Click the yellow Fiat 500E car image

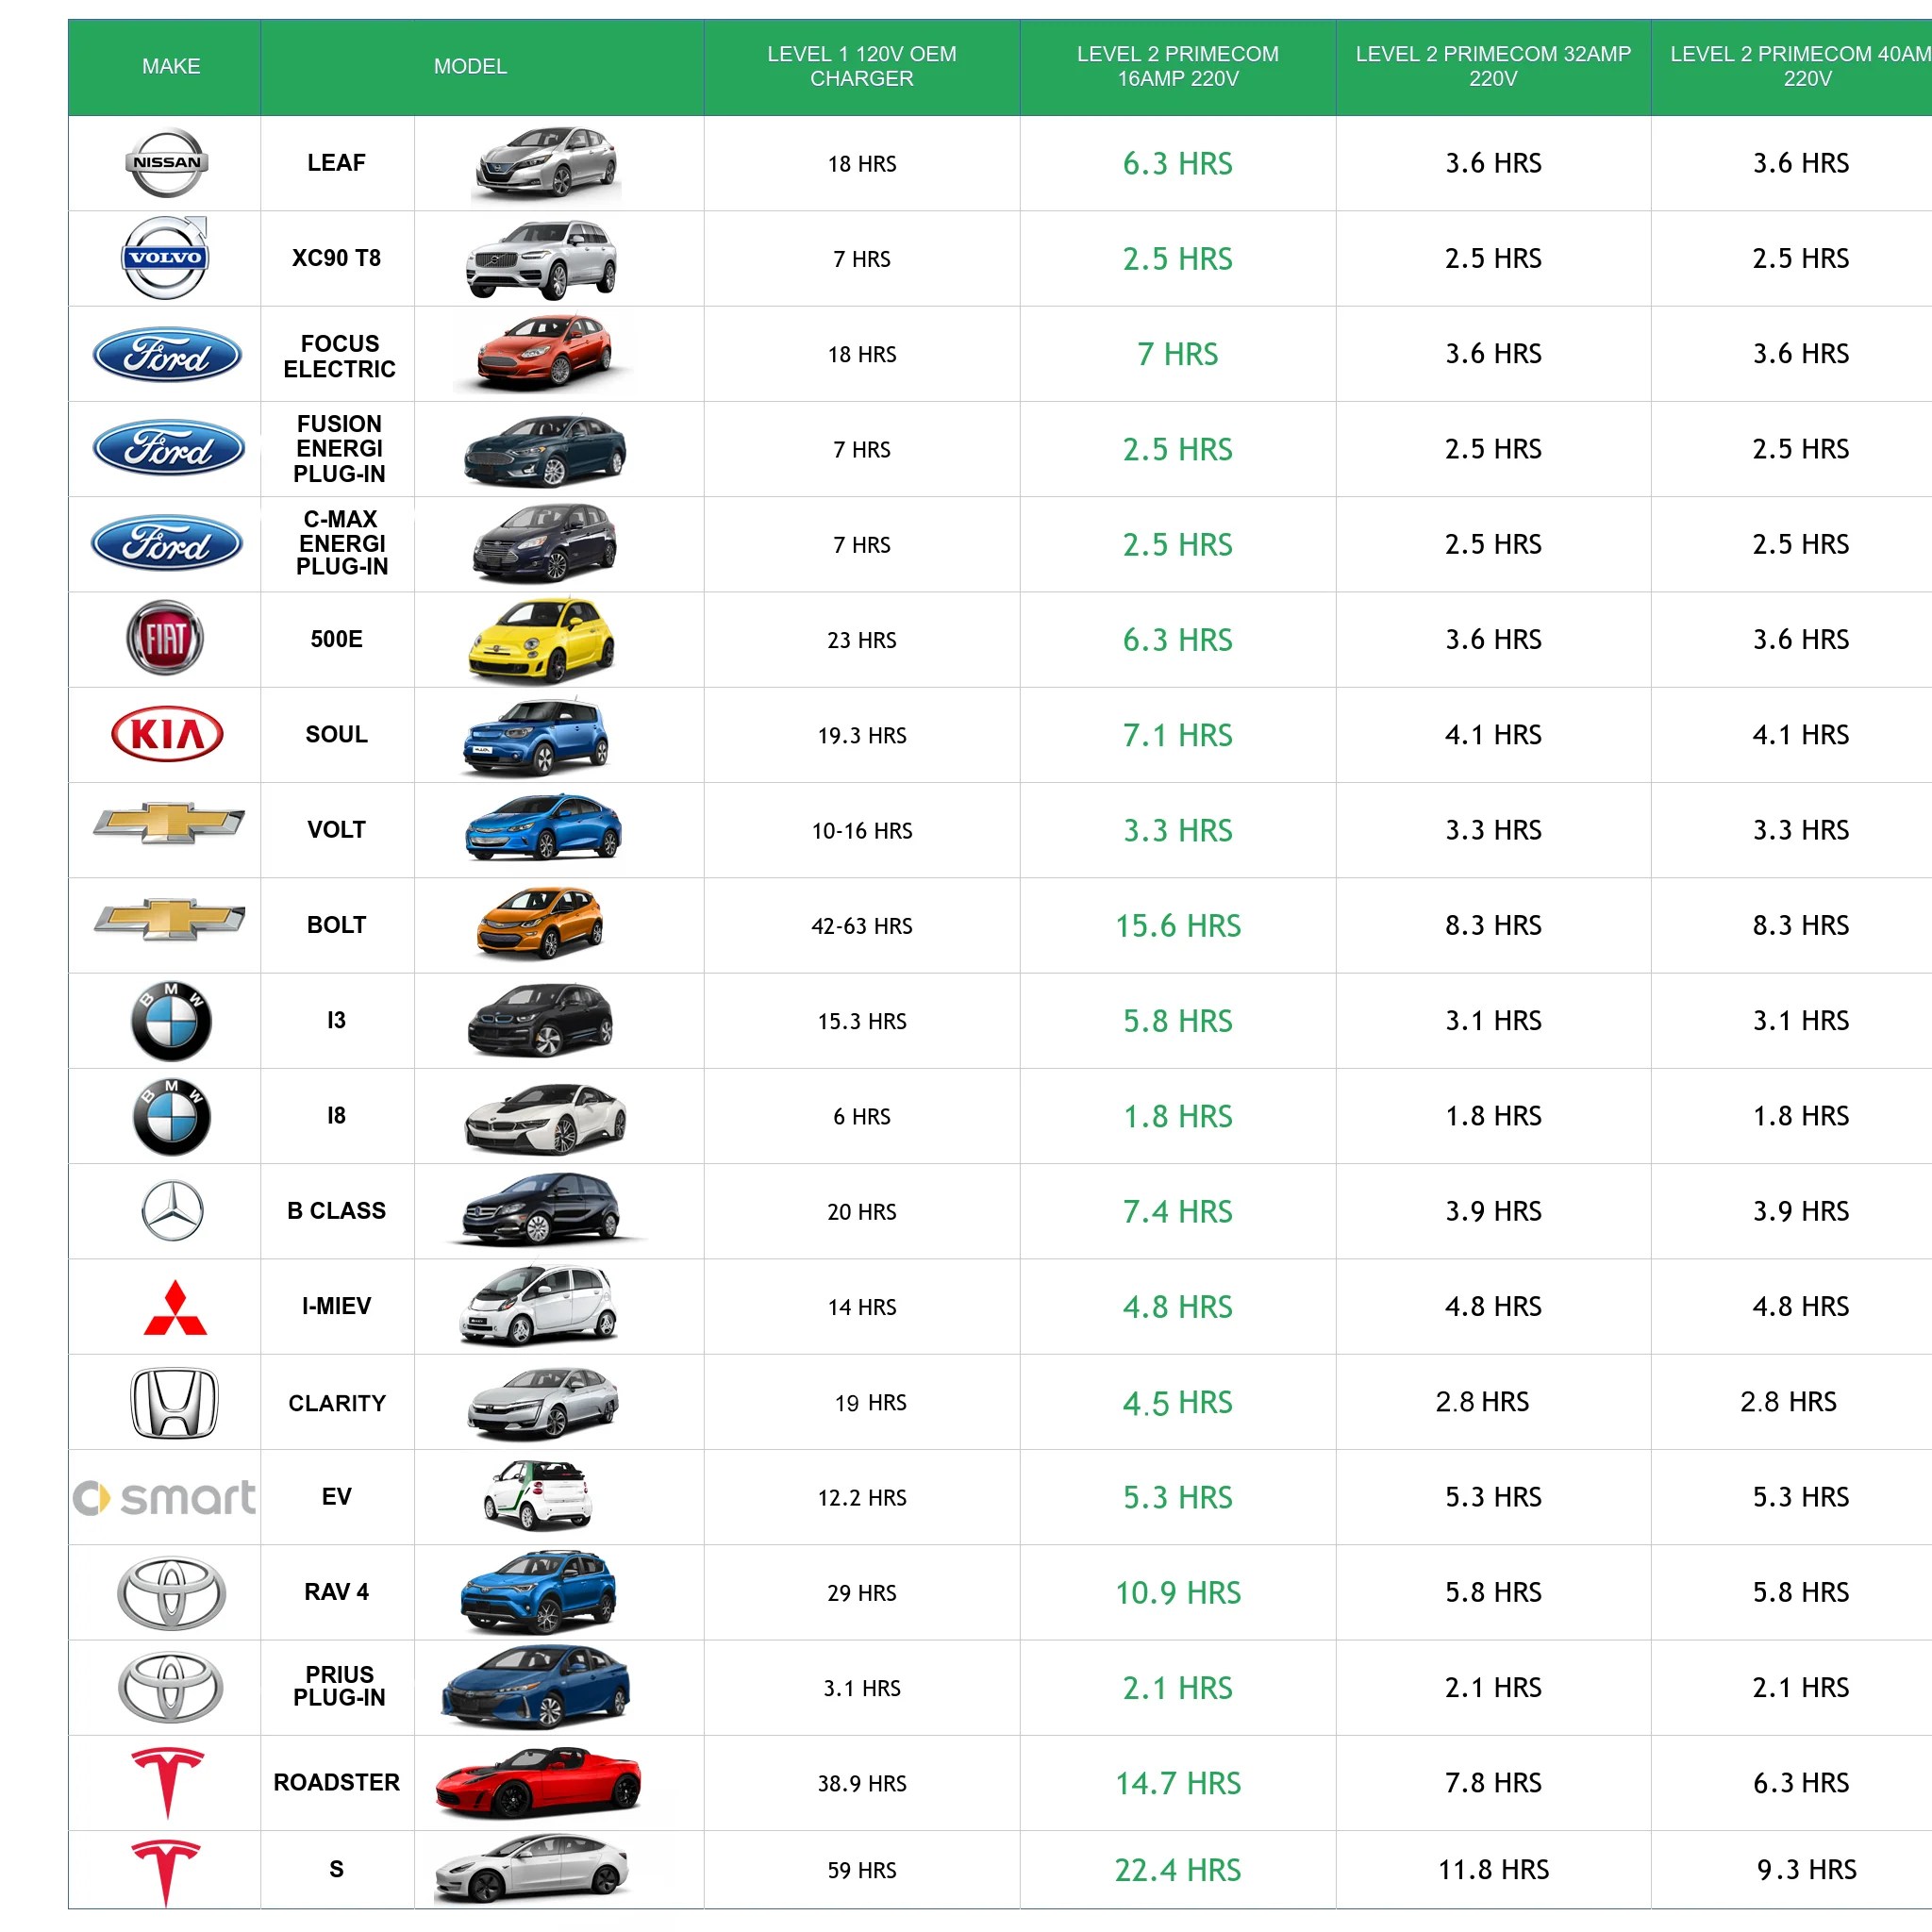pyautogui.click(x=541, y=640)
